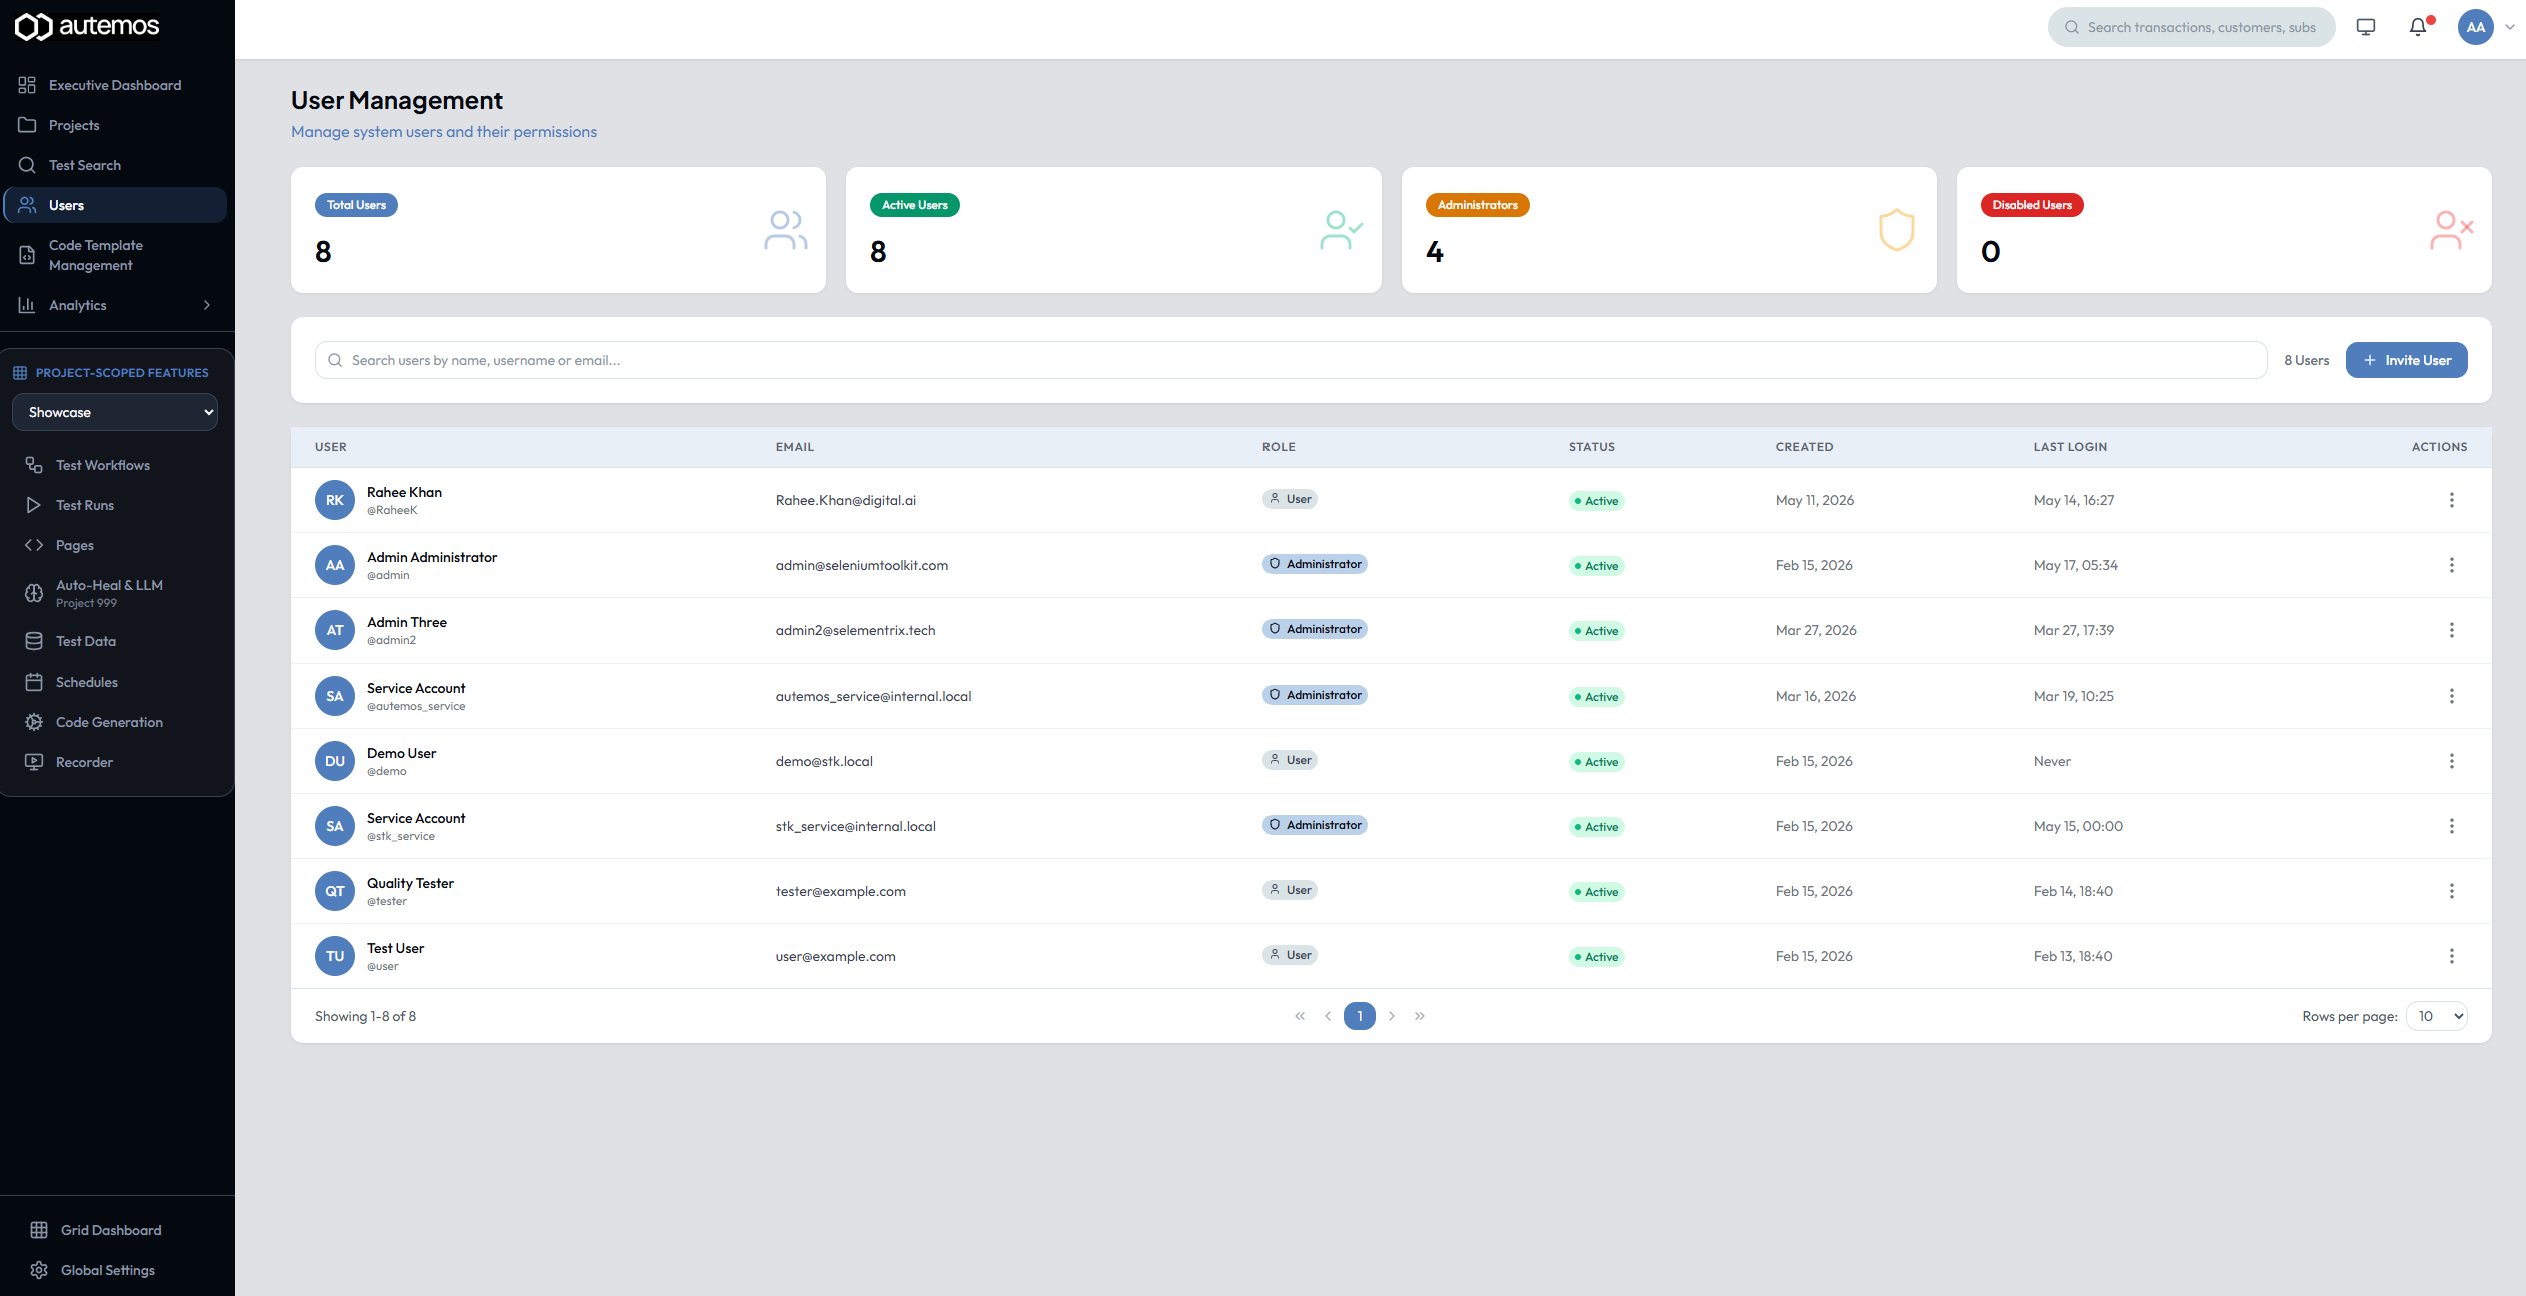2526x1296 pixels.
Task: Click email admin@seleniumtoolkit.com
Action: [862, 565]
